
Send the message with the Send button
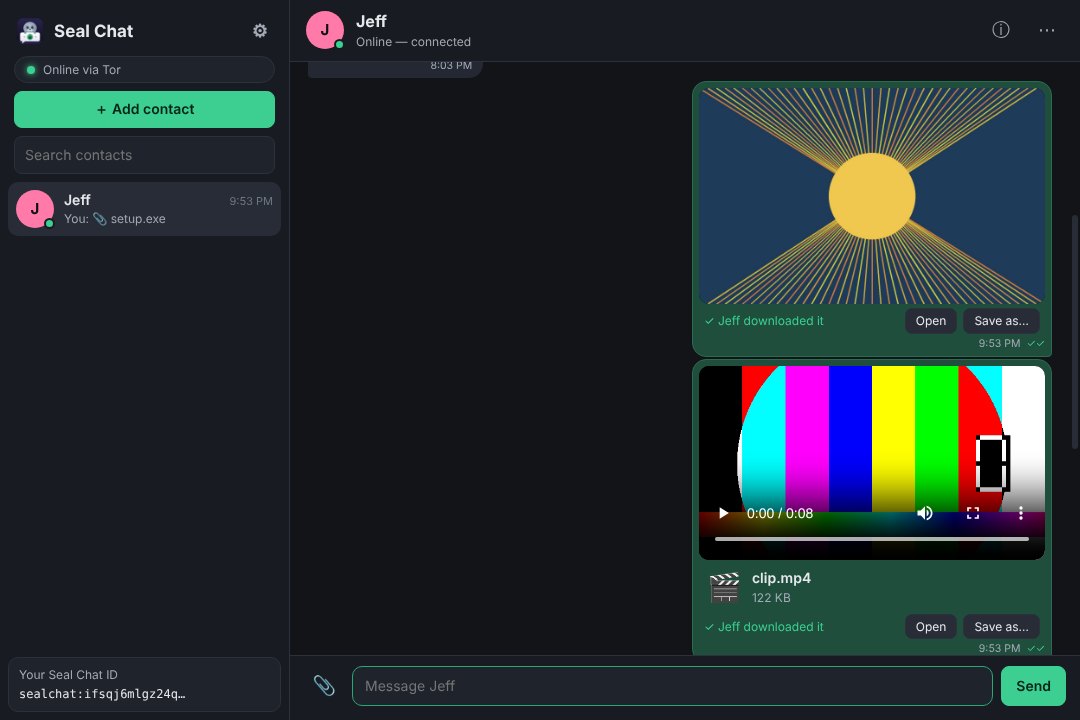coord(1033,686)
